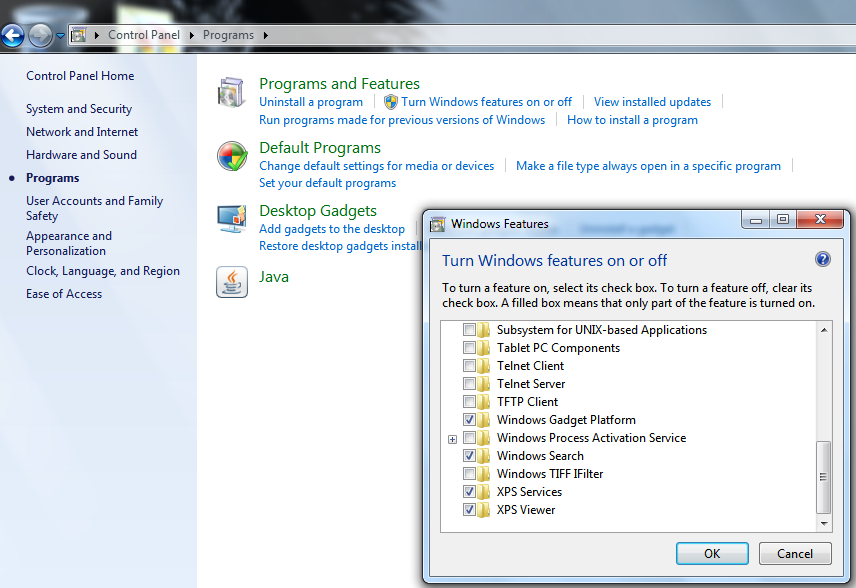Select the XPS Viewer list item
Viewport: 856px width, 588px height.
tap(525, 510)
